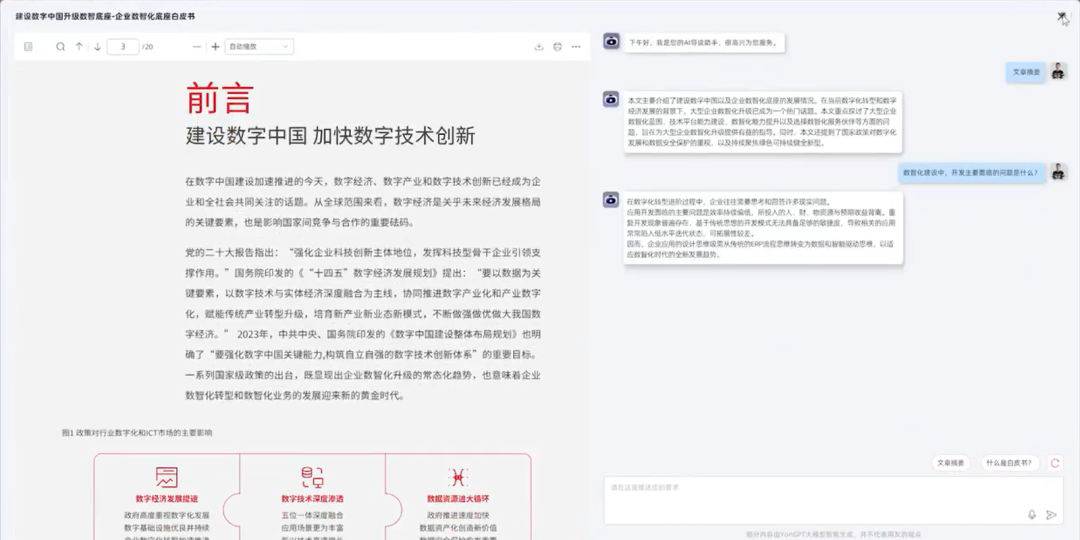Zoom out using the minus icon
1080x540 pixels.
[x=196, y=47]
